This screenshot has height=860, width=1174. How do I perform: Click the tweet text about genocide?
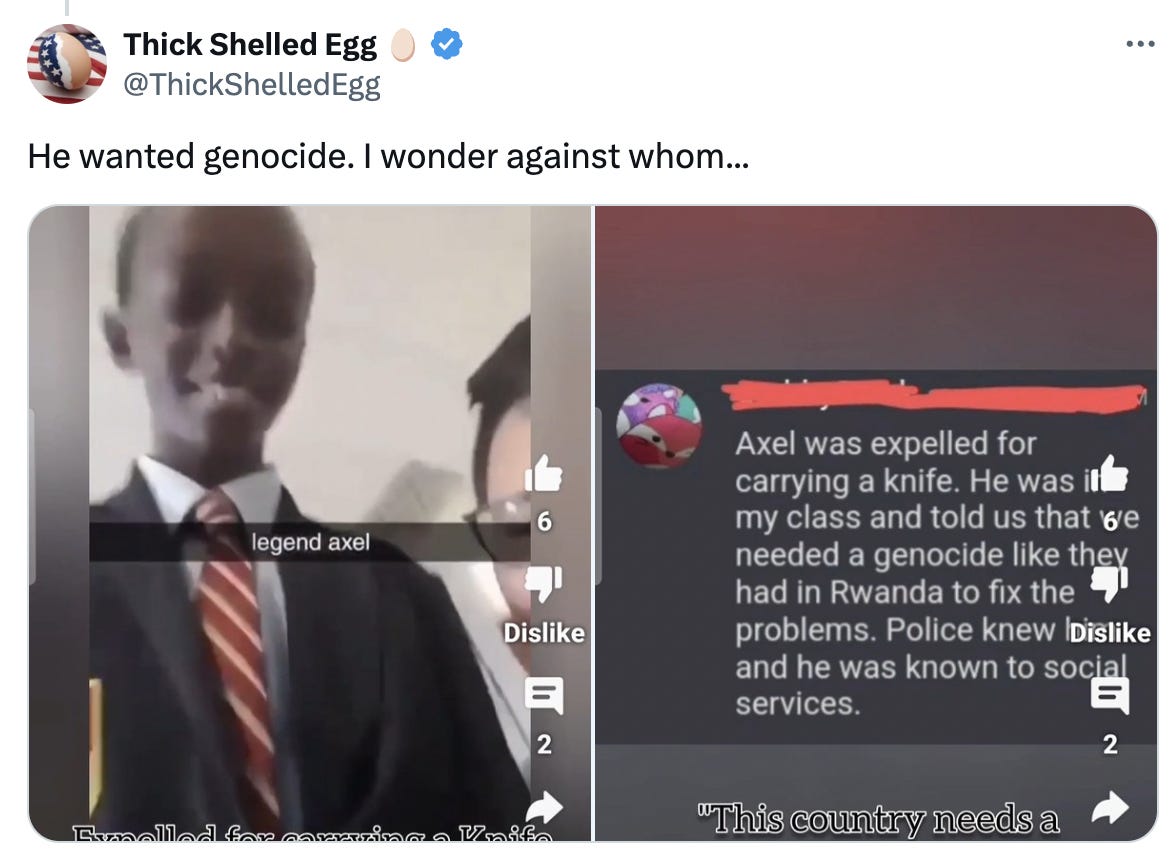coord(388,156)
